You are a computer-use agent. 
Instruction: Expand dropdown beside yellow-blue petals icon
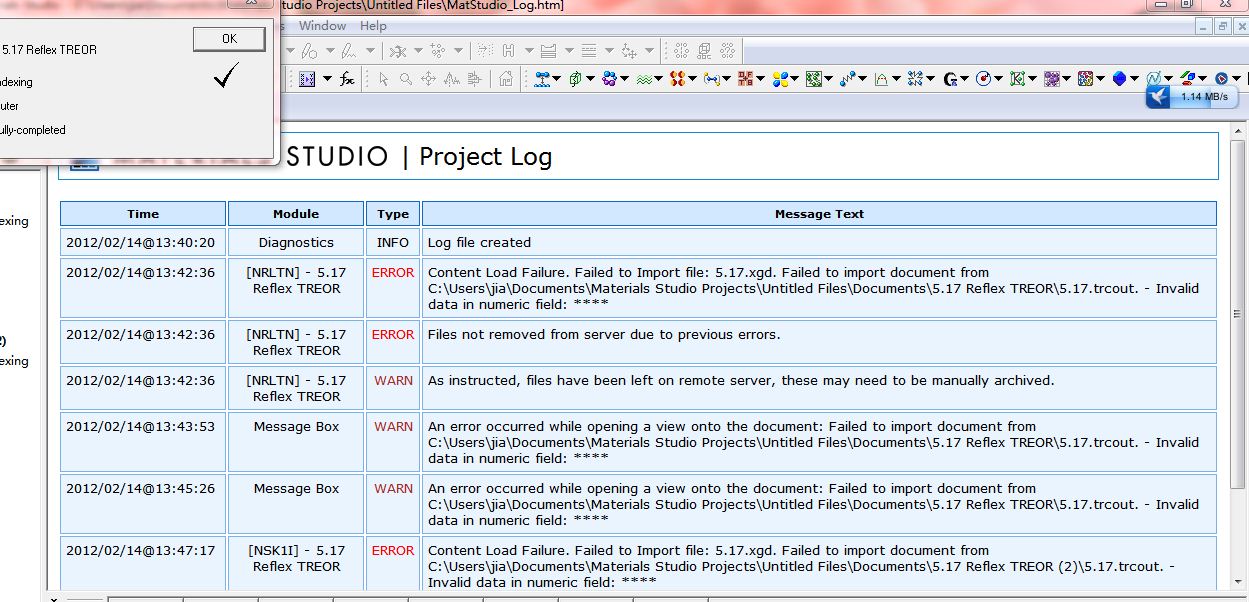coord(795,79)
